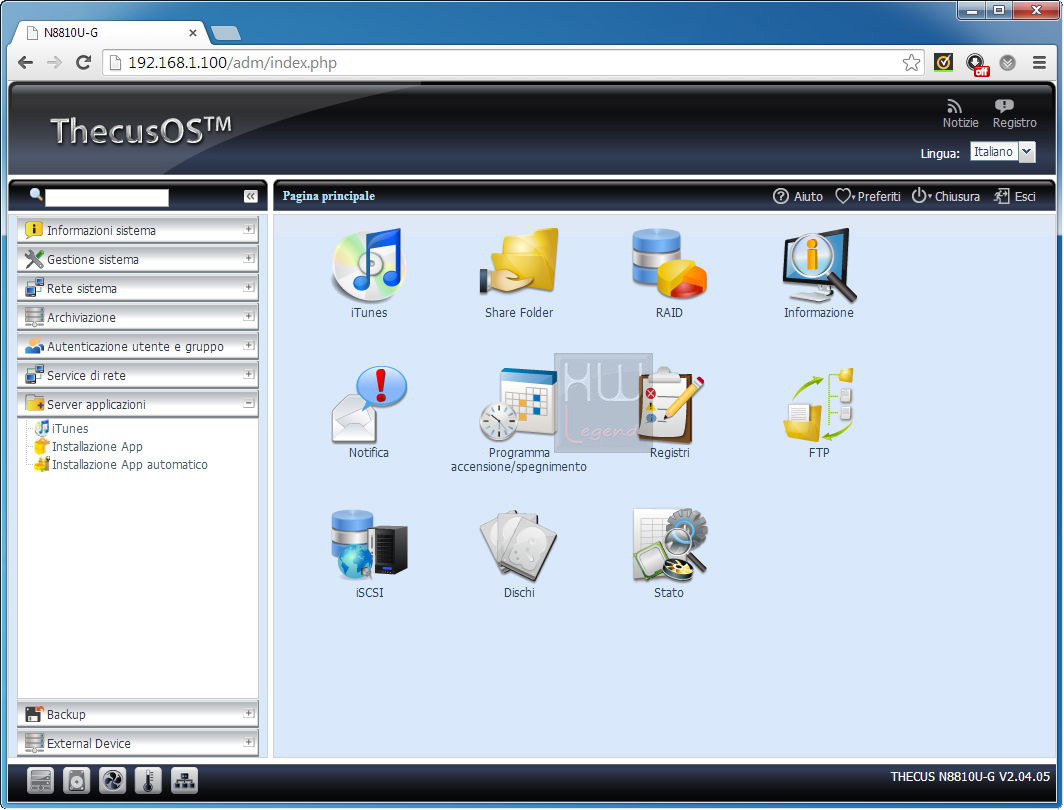The height and width of the screenshot is (810, 1064).
Task: Open the iSCSI icon
Action: coord(369,544)
